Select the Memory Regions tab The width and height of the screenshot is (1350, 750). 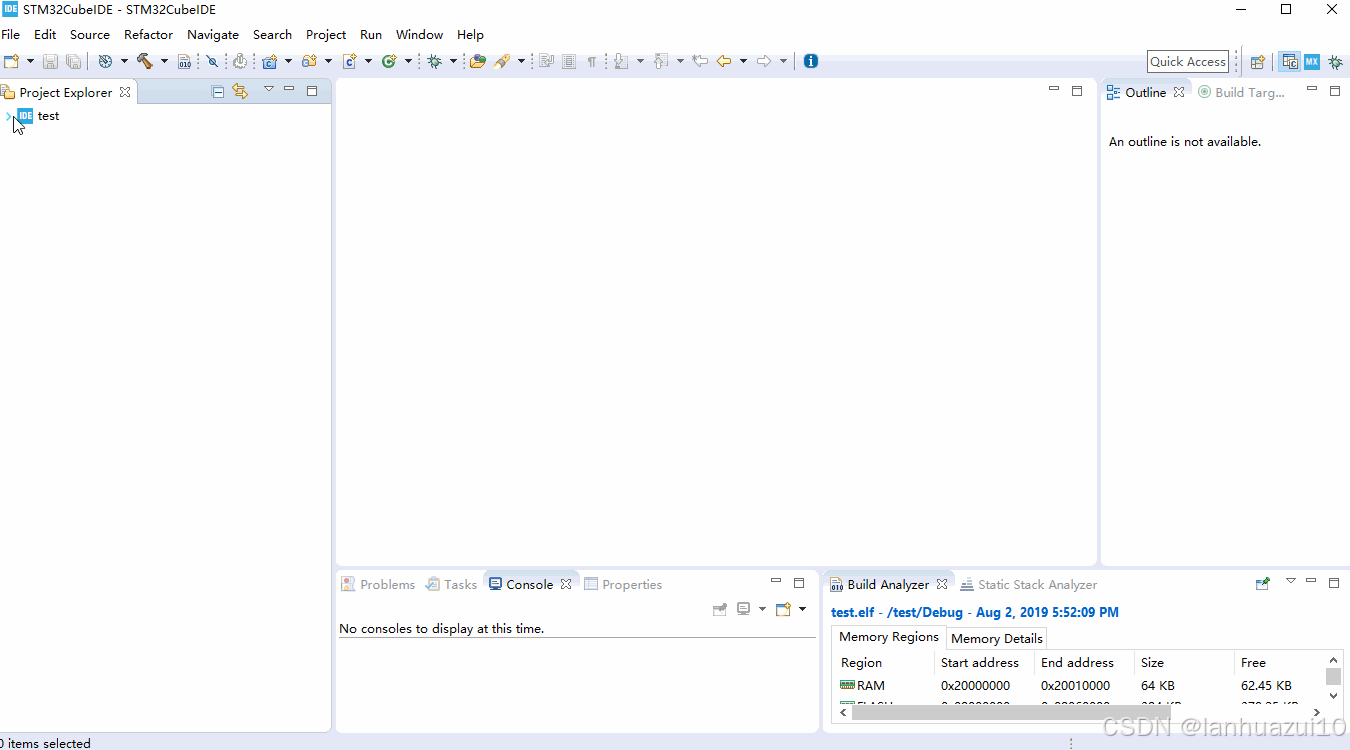tap(889, 637)
